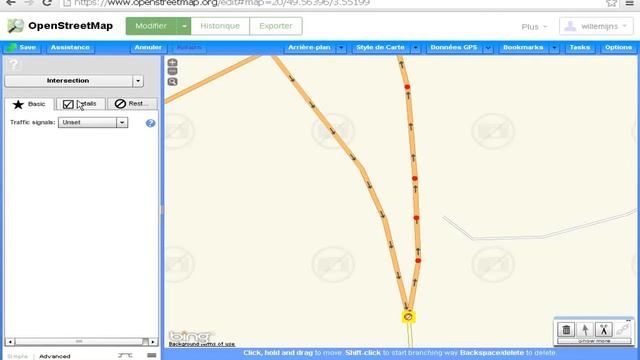
Task: Click the topmost red node on the road
Action: pos(407,87)
